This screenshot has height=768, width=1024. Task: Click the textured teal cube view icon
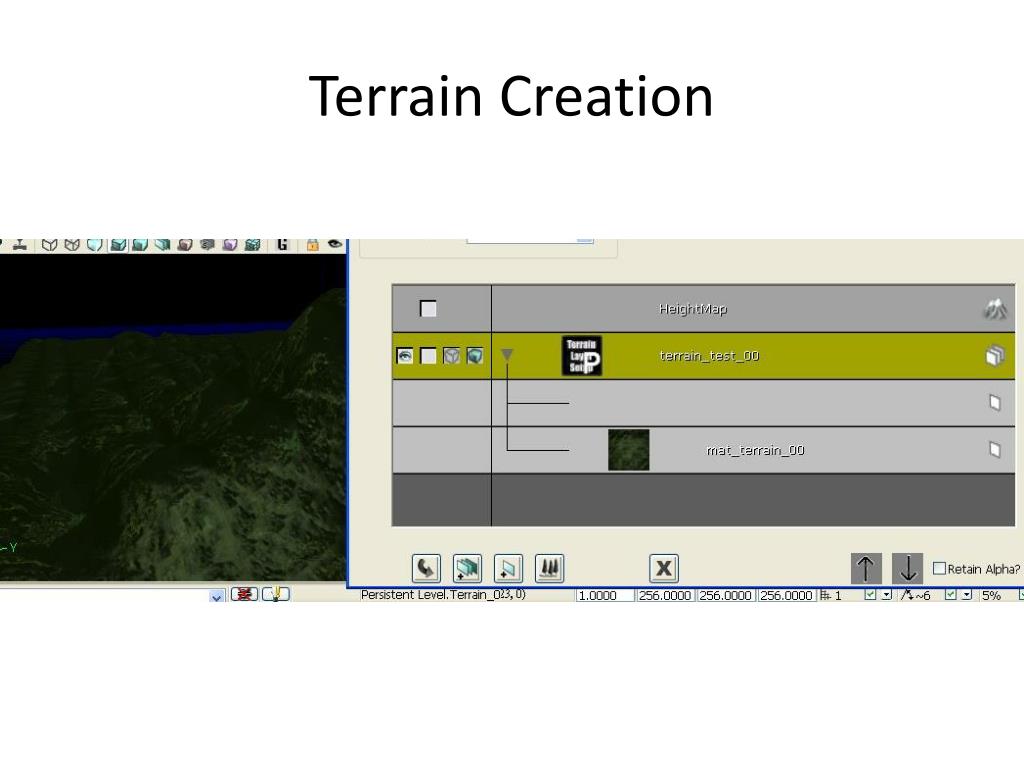[x=253, y=245]
